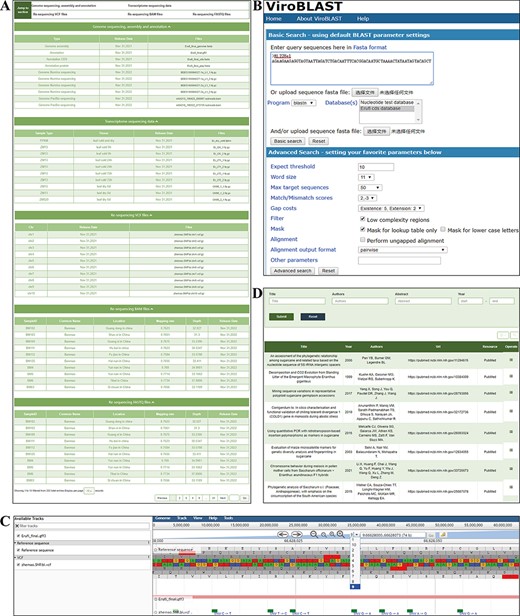Viewport: 520px width, 616px height.
Task: Open the Max target sequences dropdown
Action: 370,188
